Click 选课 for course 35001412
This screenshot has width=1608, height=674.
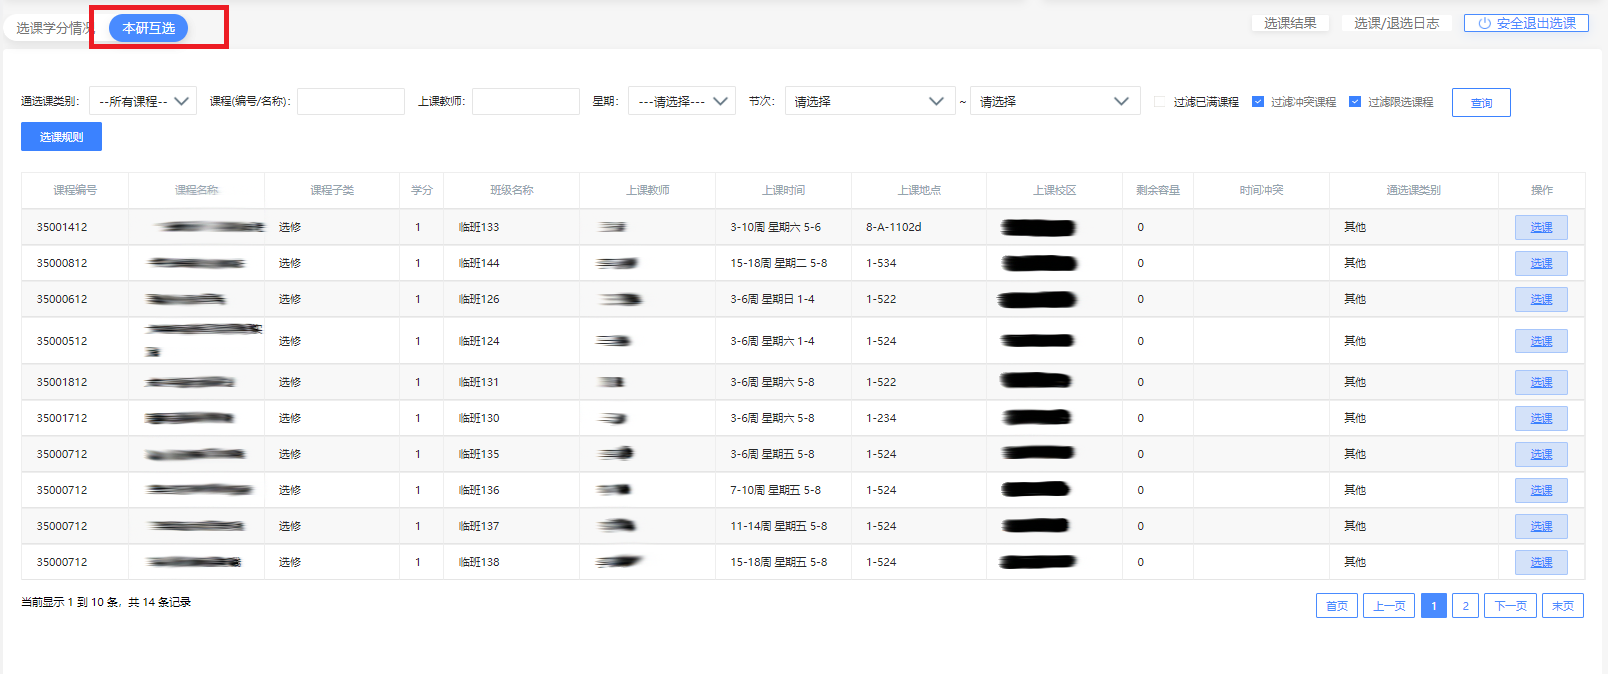tap(1541, 228)
